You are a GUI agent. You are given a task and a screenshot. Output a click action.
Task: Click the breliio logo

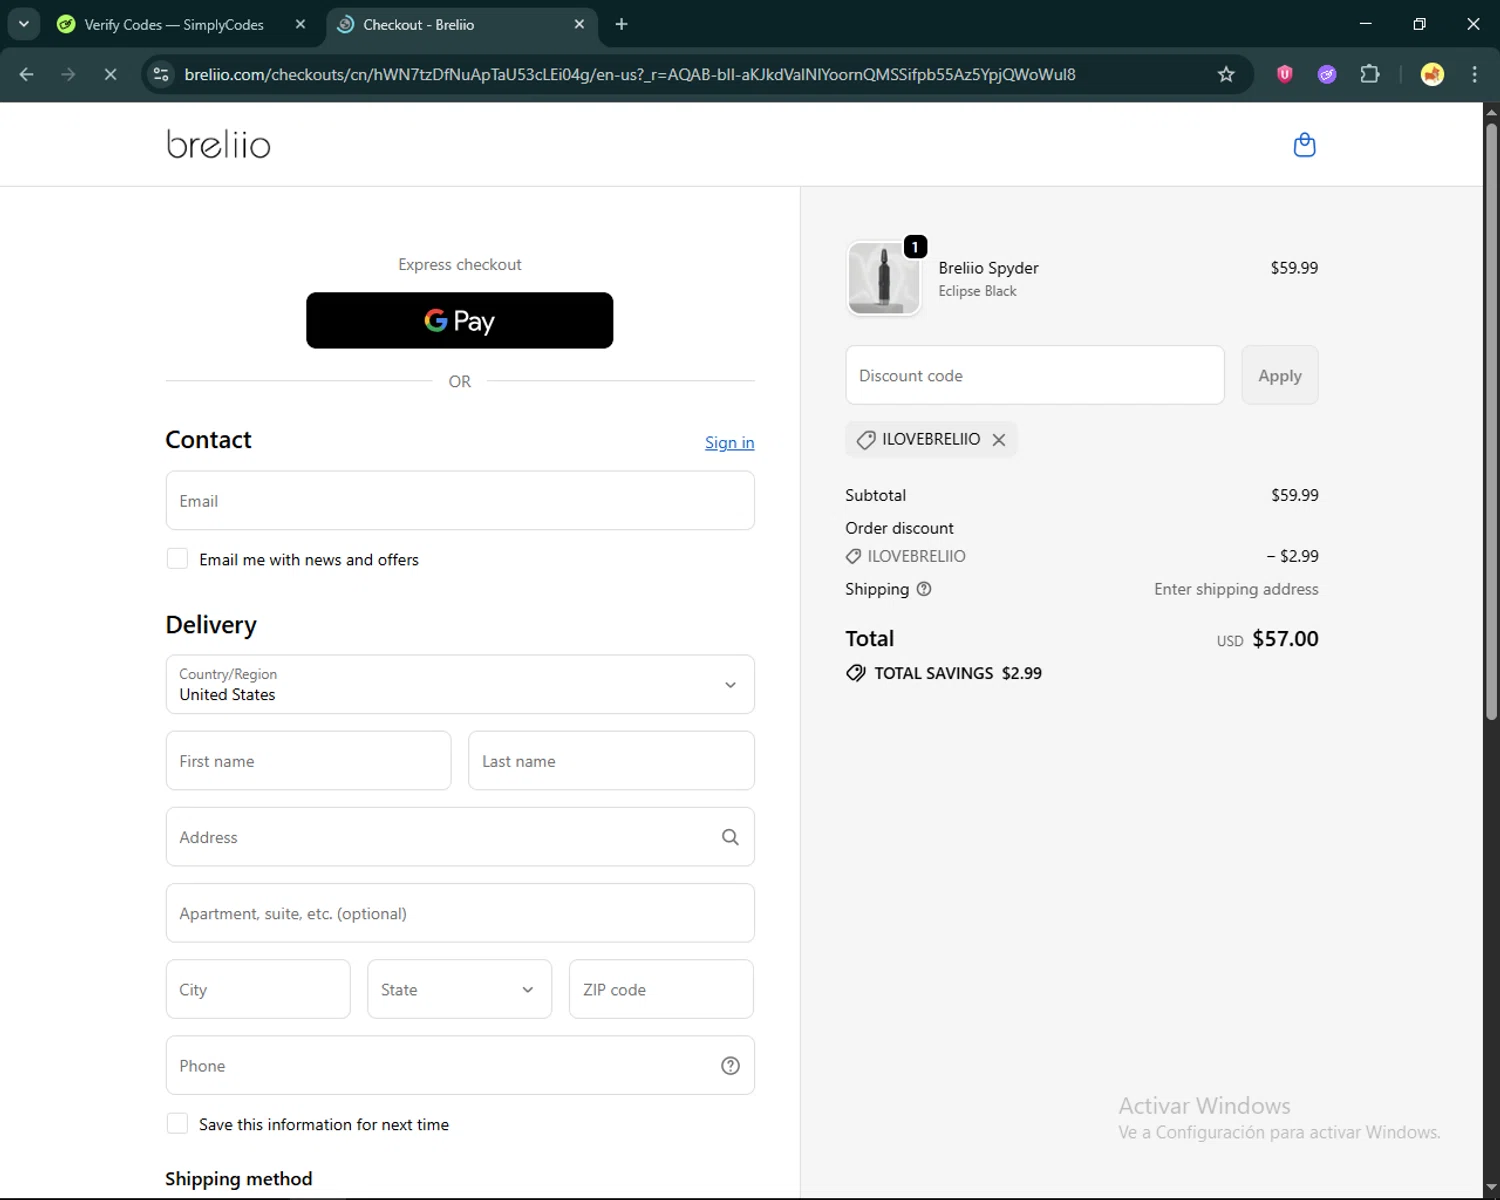click(218, 144)
